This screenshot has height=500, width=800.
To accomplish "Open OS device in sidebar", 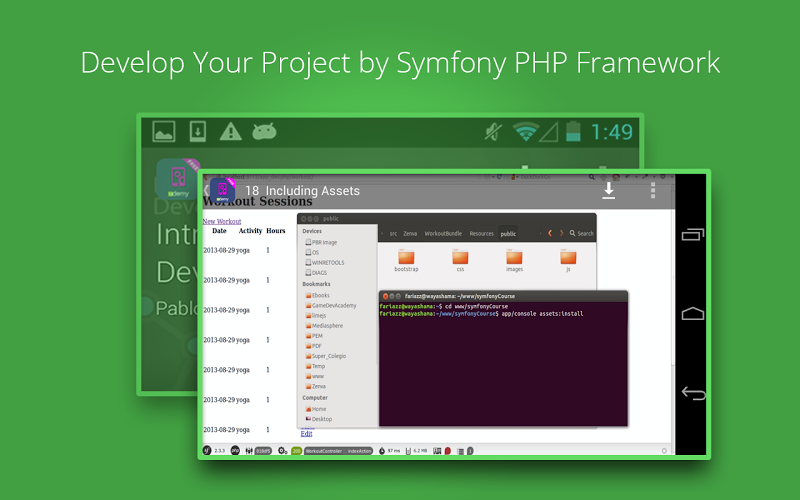I will [312, 253].
